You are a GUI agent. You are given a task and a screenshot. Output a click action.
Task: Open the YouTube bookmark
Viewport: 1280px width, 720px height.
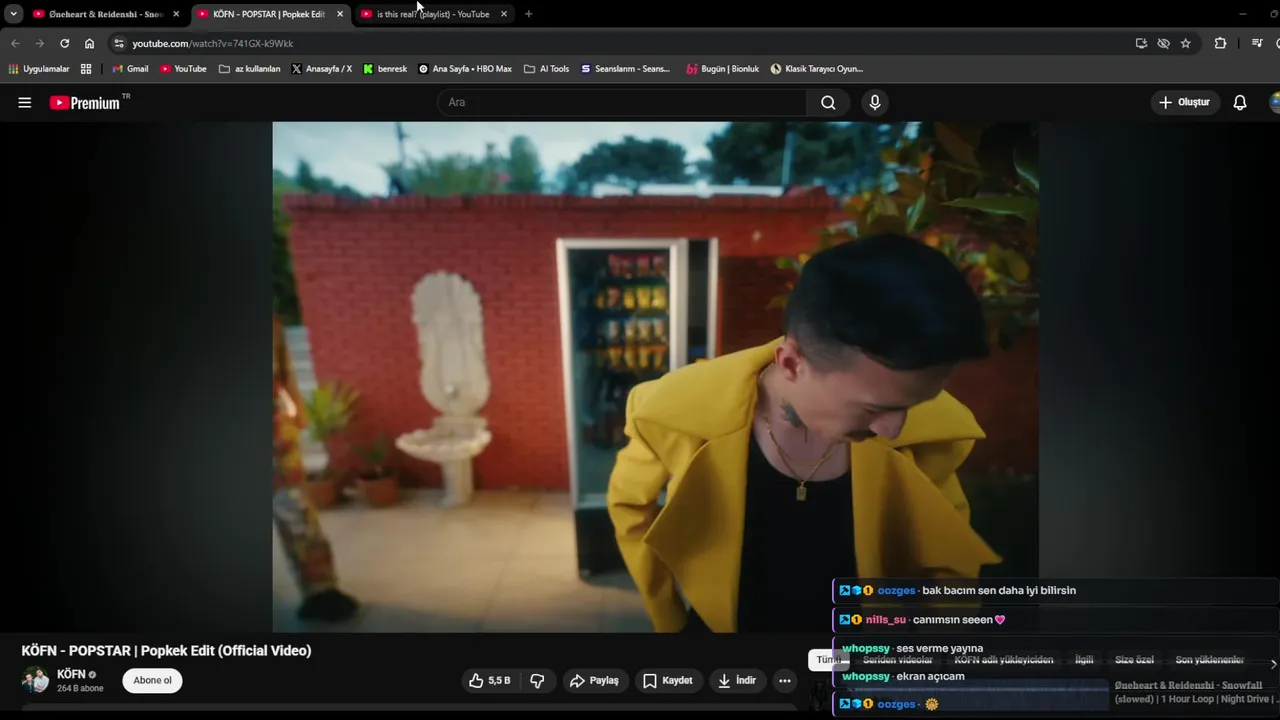pos(183,69)
